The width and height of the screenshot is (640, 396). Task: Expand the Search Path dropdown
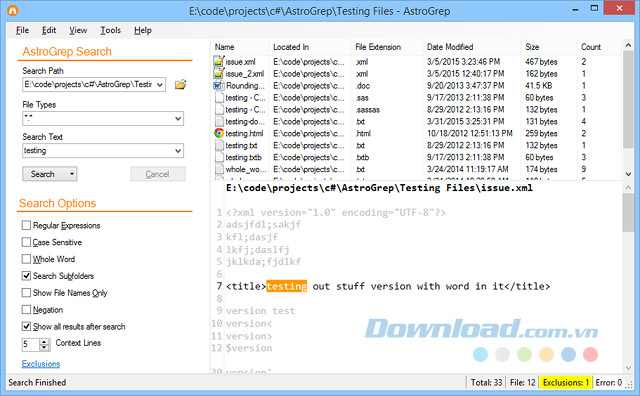point(160,85)
